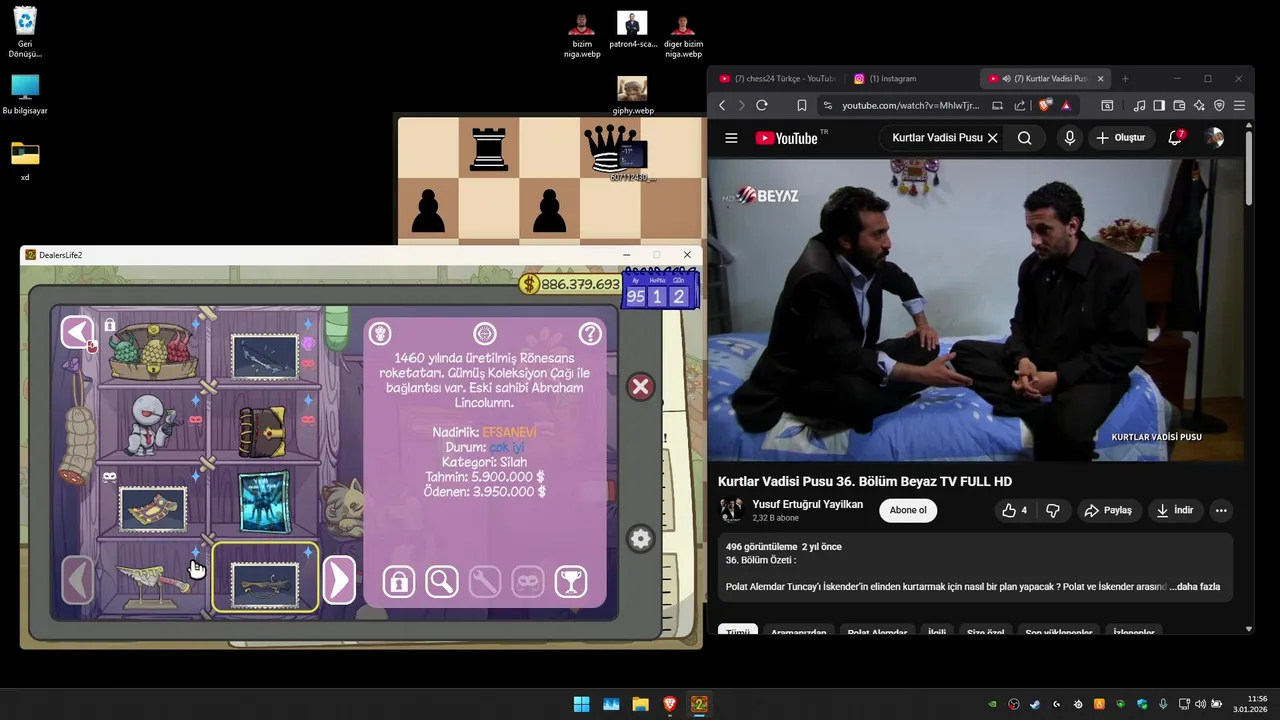The image size is (1280, 720).
Task: Like the video with thumbs up
Action: click(1015, 510)
